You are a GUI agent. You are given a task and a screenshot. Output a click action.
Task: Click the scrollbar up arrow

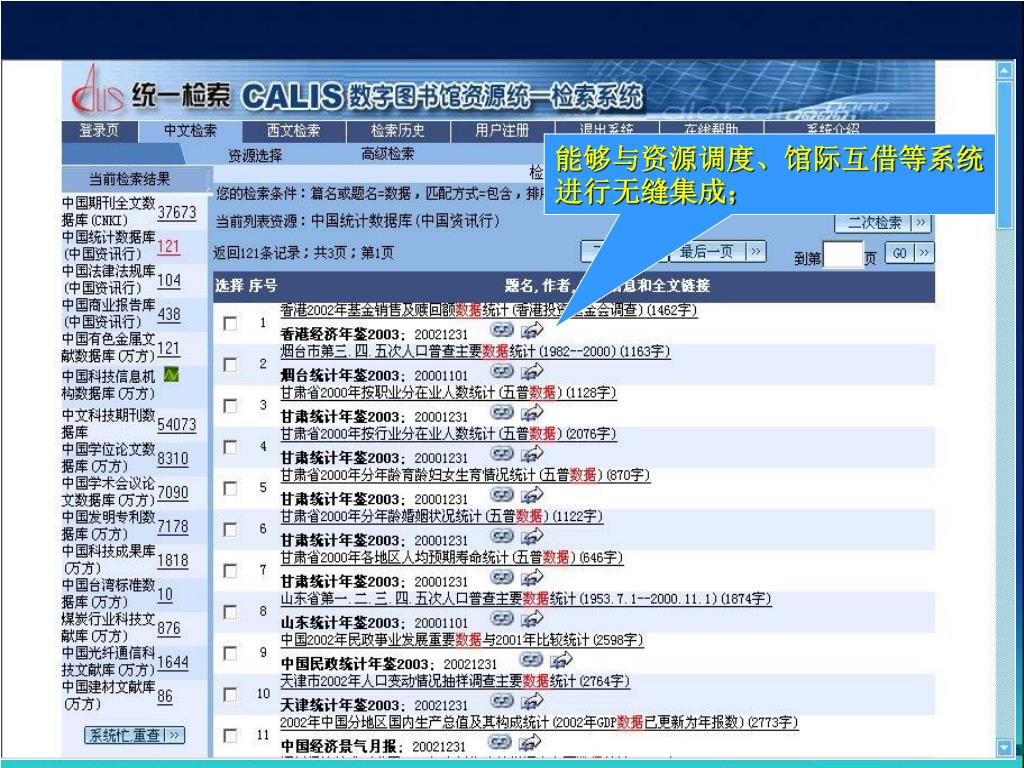[x=1004, y=70]
